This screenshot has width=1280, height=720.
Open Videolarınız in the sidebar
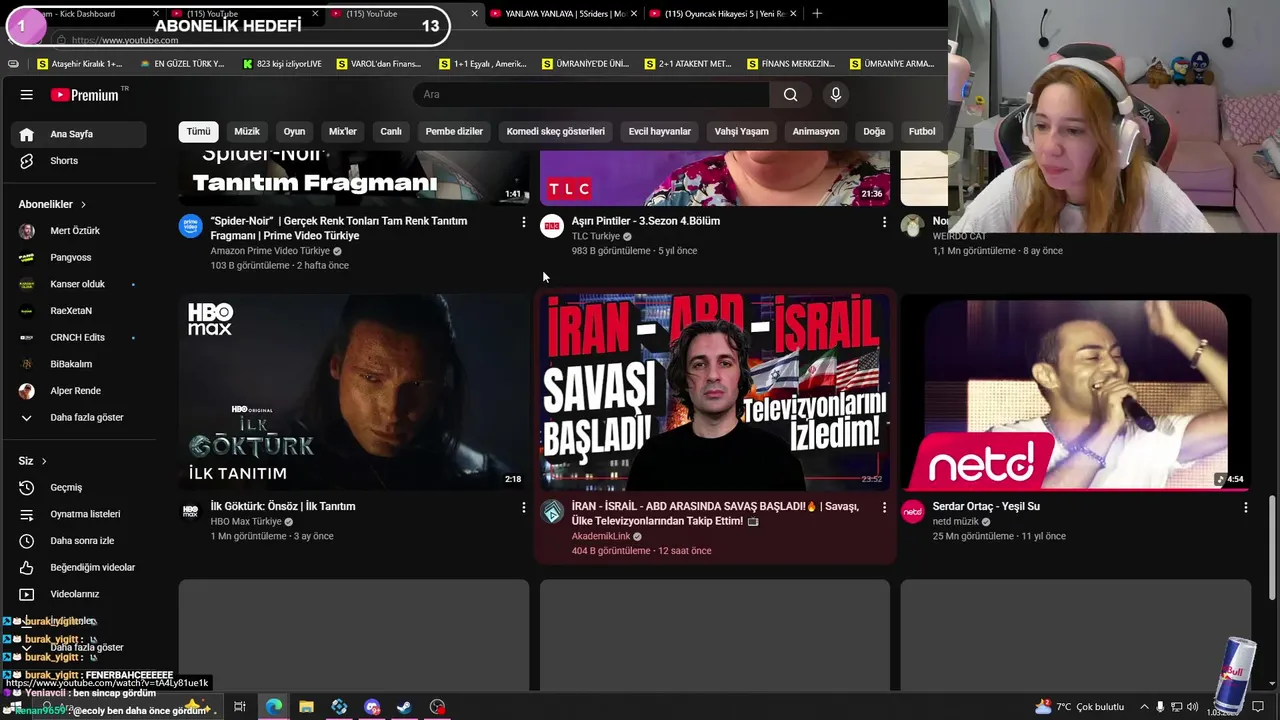(75, 594)
